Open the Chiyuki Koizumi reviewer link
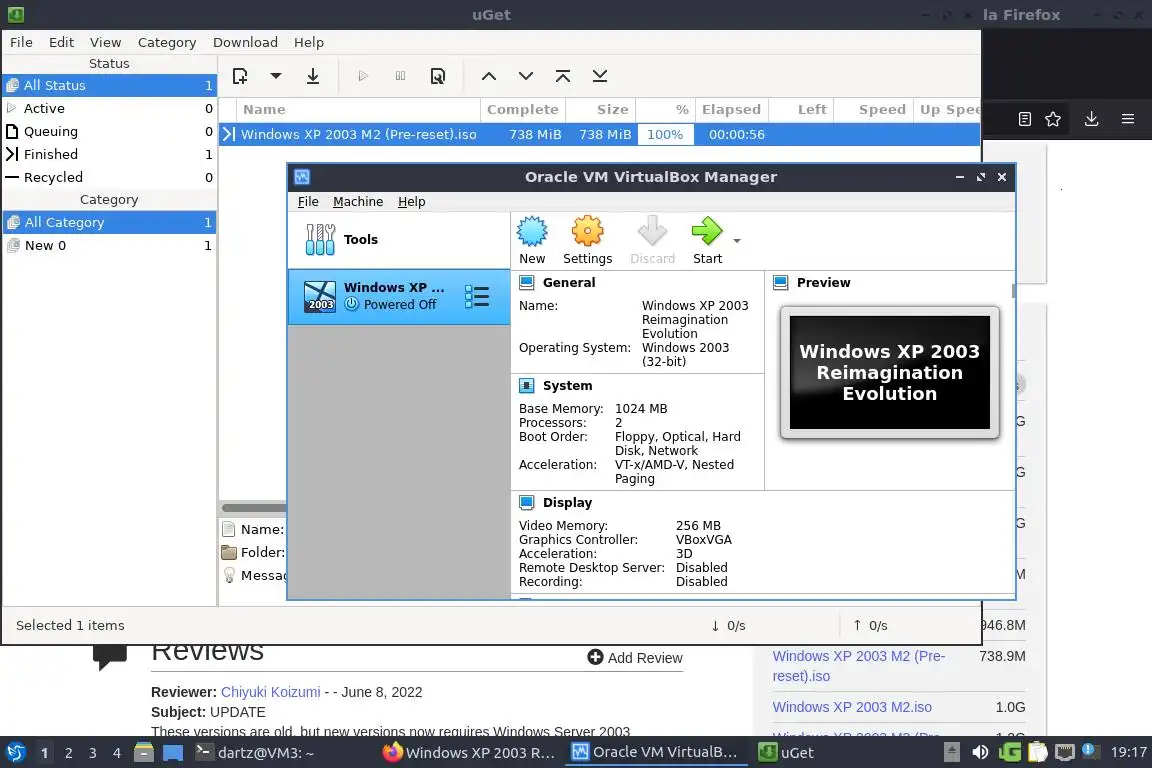The width and height of the screenshot is (1152, 768). pos(270,692)
